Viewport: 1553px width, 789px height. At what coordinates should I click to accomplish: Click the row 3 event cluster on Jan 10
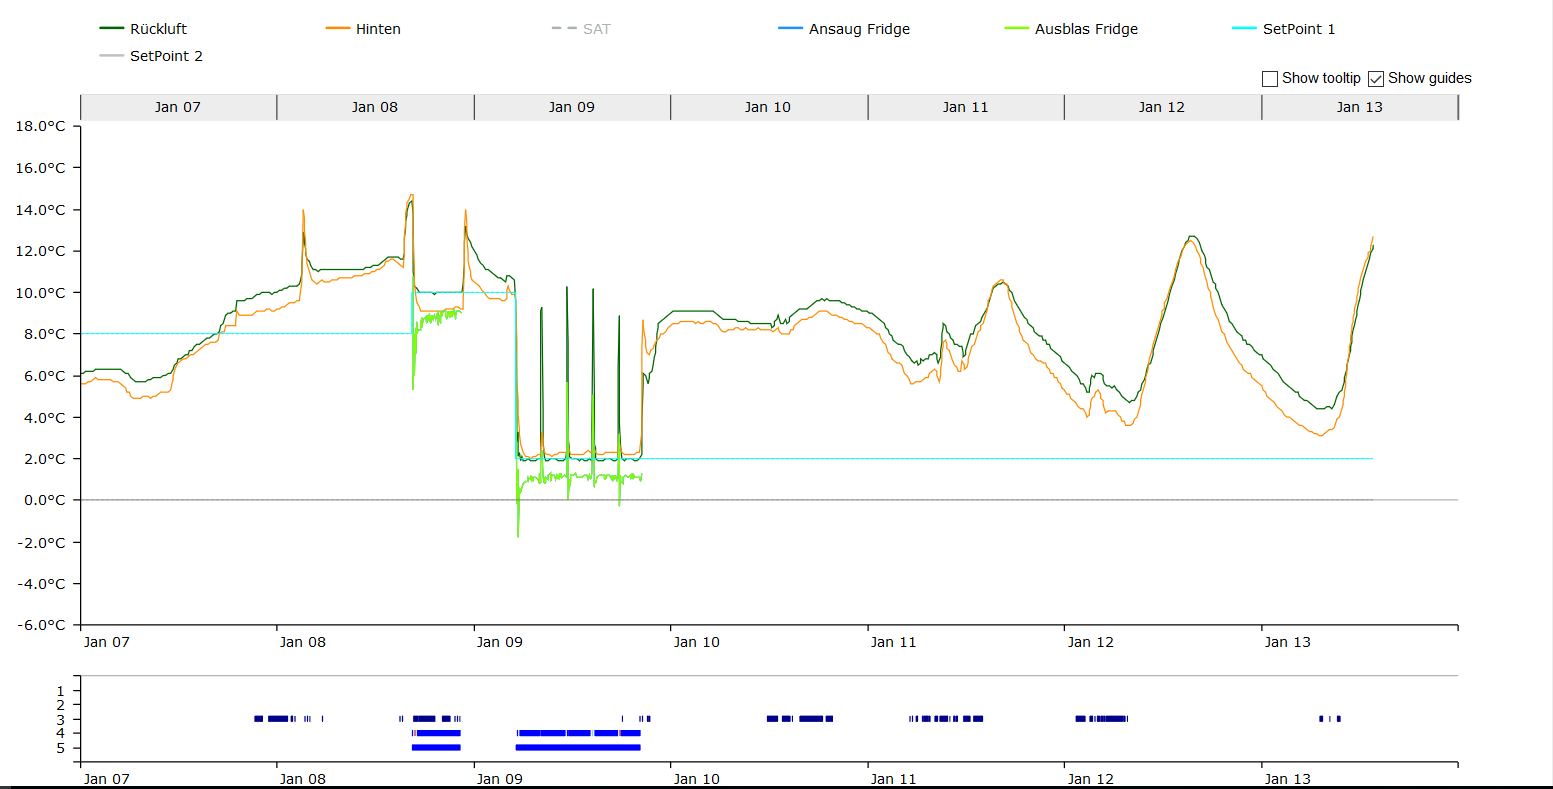coord(800,719)
